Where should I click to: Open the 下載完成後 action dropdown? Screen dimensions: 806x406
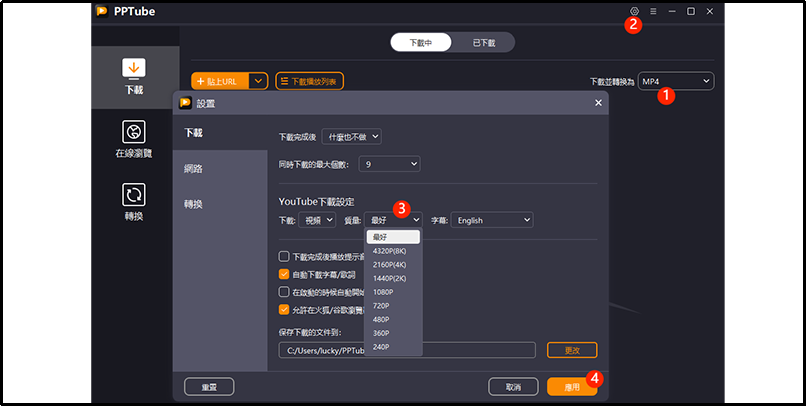pyautogui.click(x=352, y=137)
